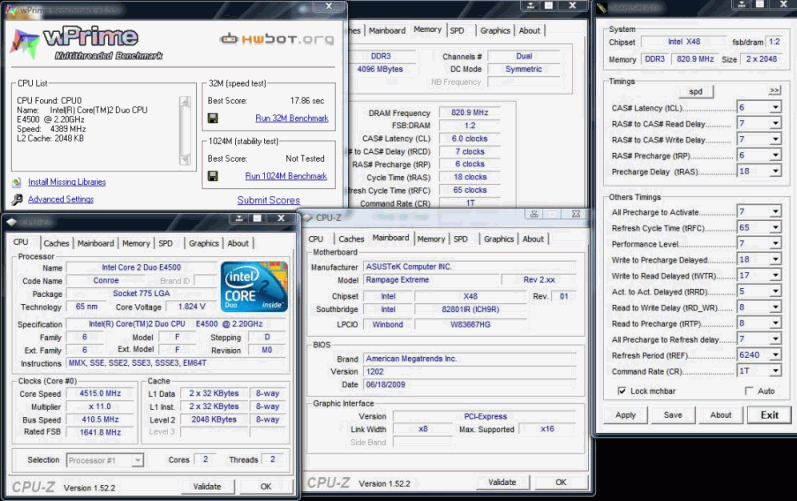Open RAS# to CAS# Write Delay dropdown
Viewport: 797px width, 501px height.
point(775,139)
